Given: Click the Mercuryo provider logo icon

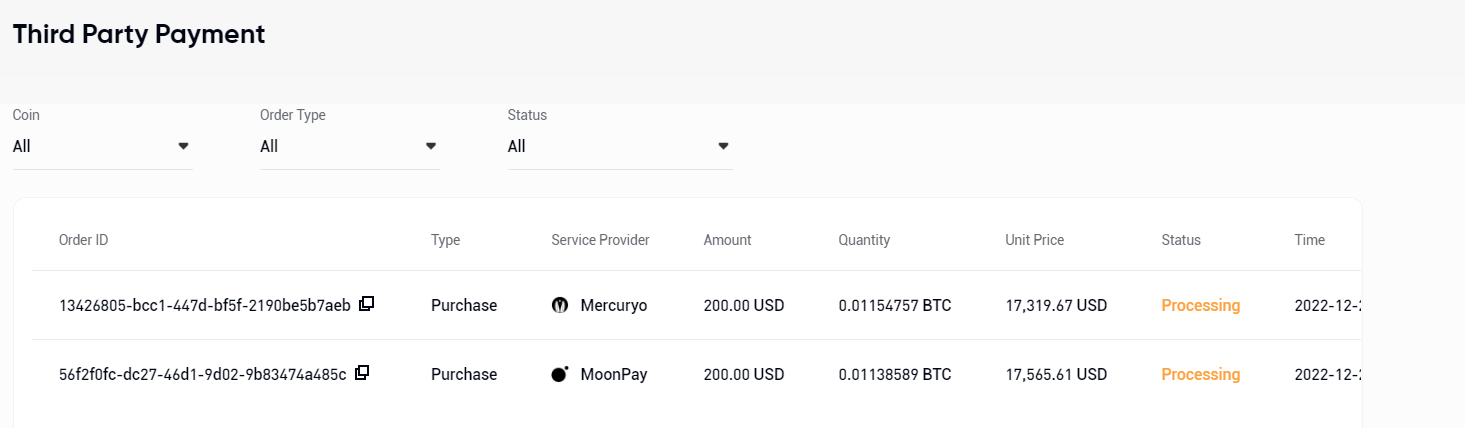Looking at the screenshot, I should coord(560,305).
